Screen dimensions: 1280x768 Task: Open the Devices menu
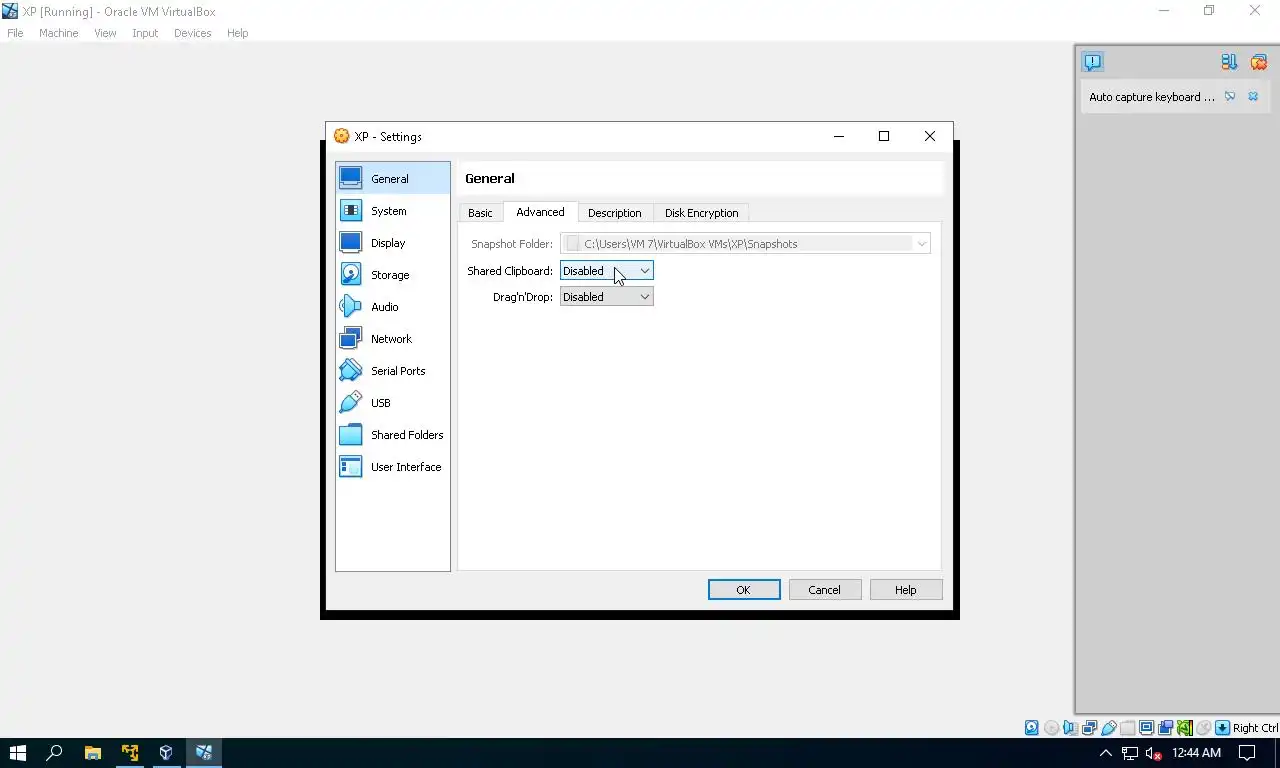[x=192, y=33]
